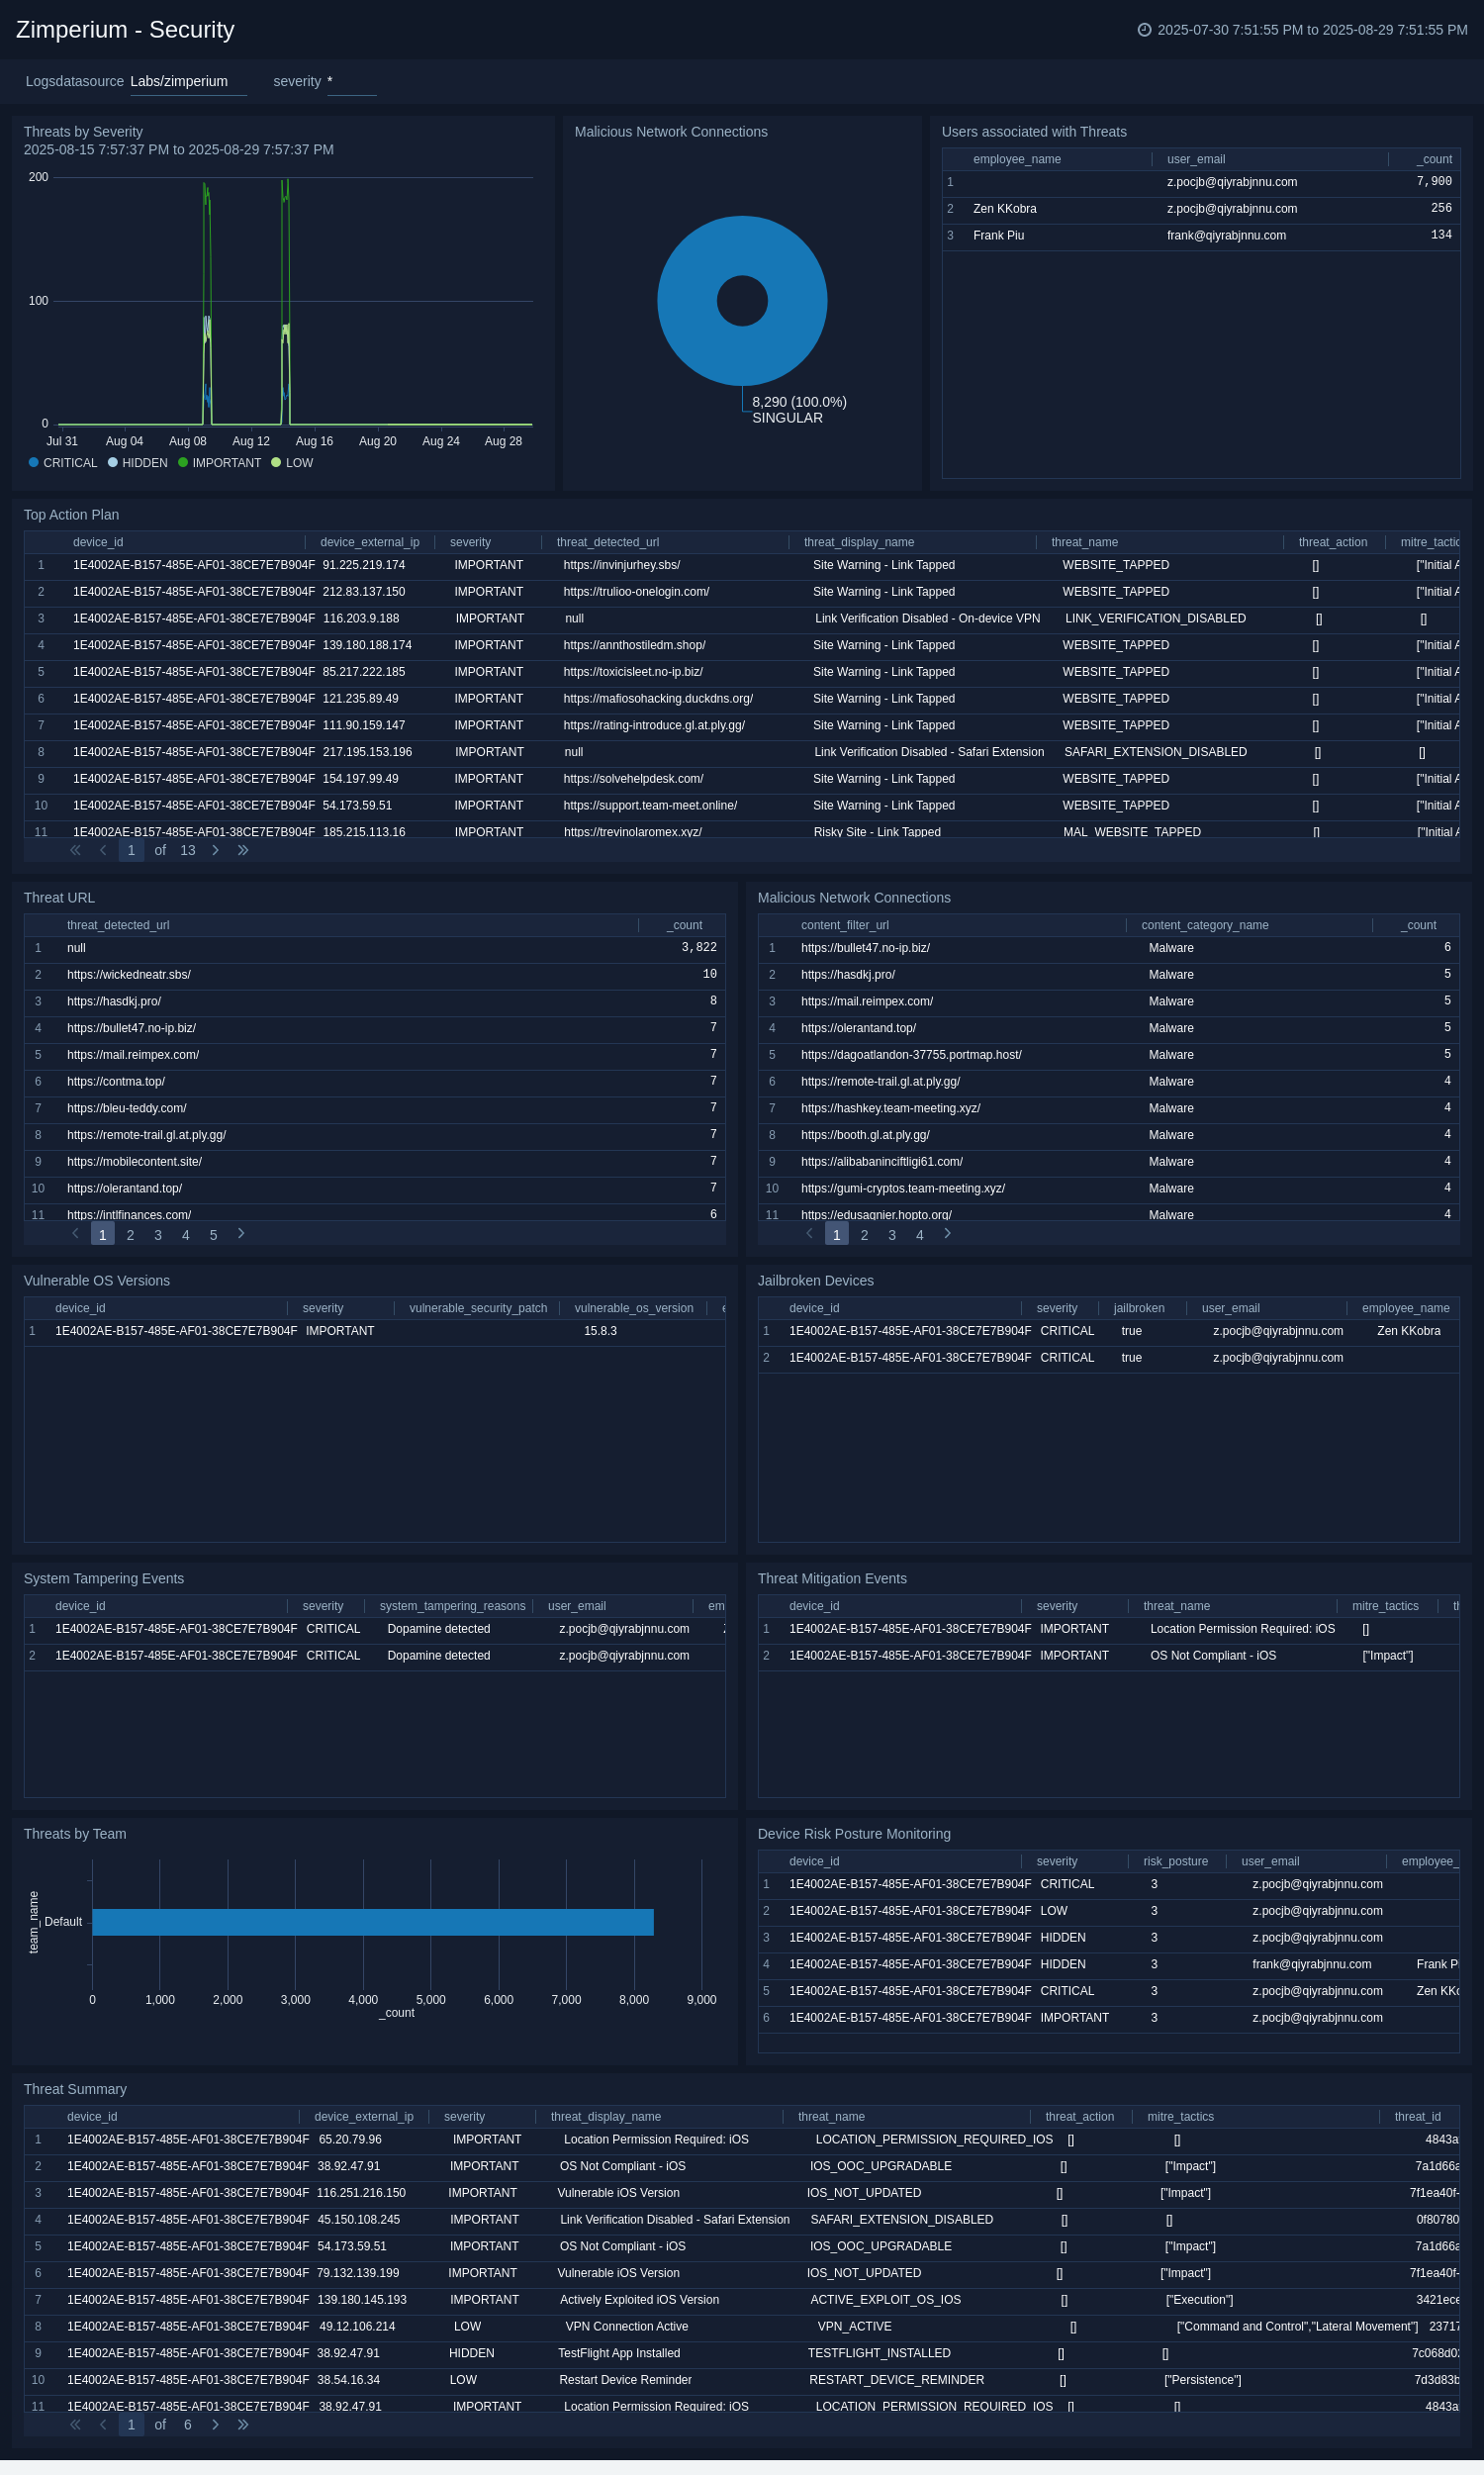Click the https://wickedneatr.sbs/ row in Threat URL

click(x=374, y=974)
